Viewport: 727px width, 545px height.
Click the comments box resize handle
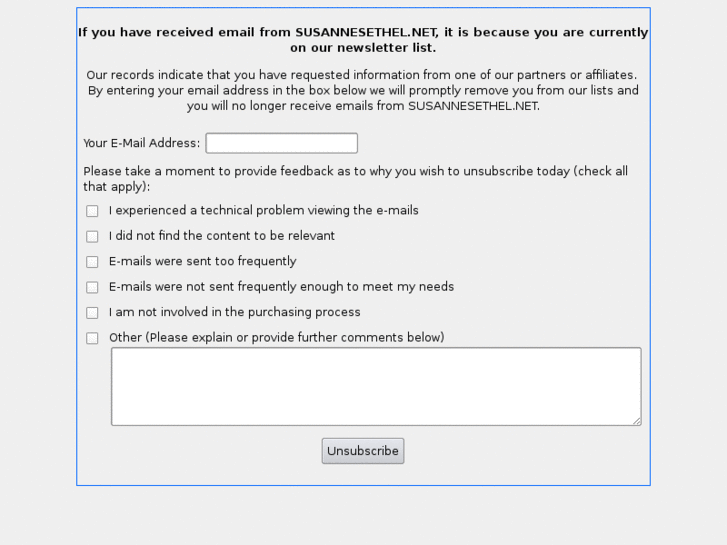pos(636,421)
